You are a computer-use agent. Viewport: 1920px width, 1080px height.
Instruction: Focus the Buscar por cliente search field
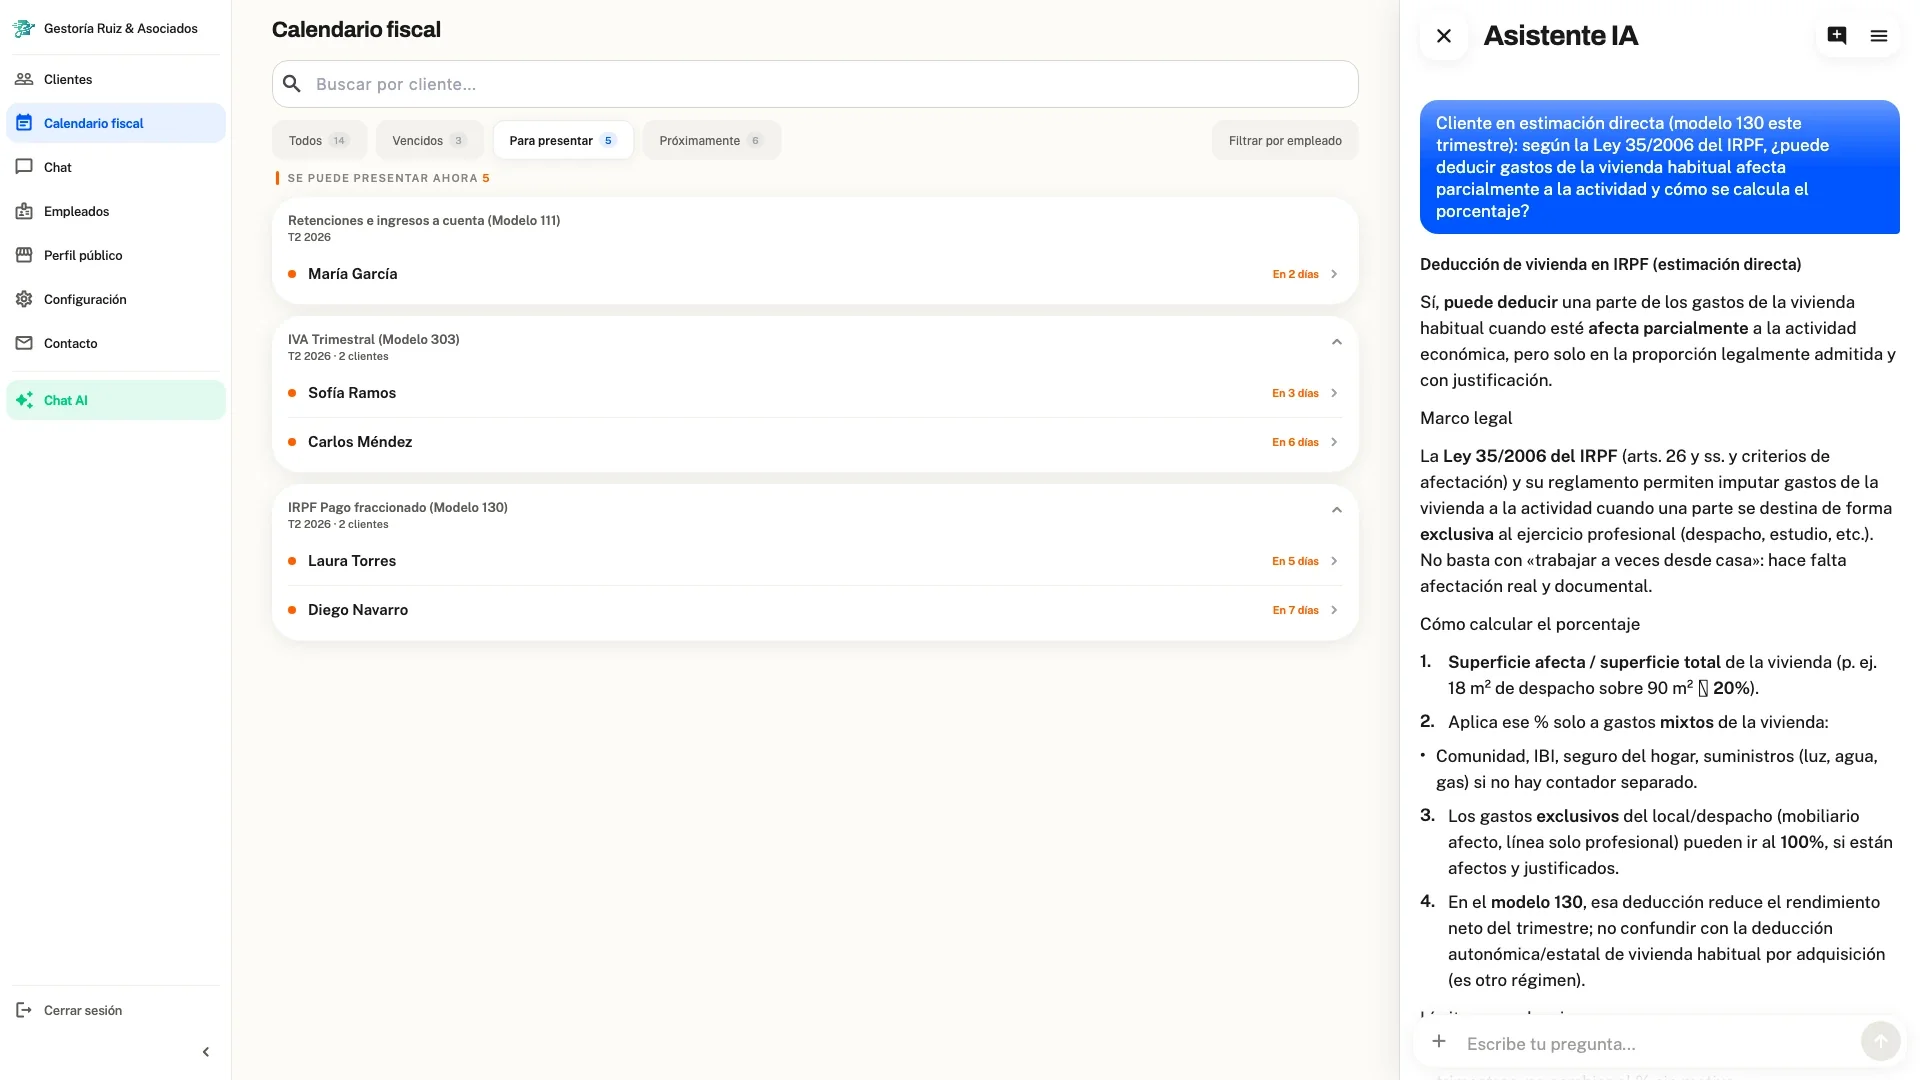click(x=815, y=84)
